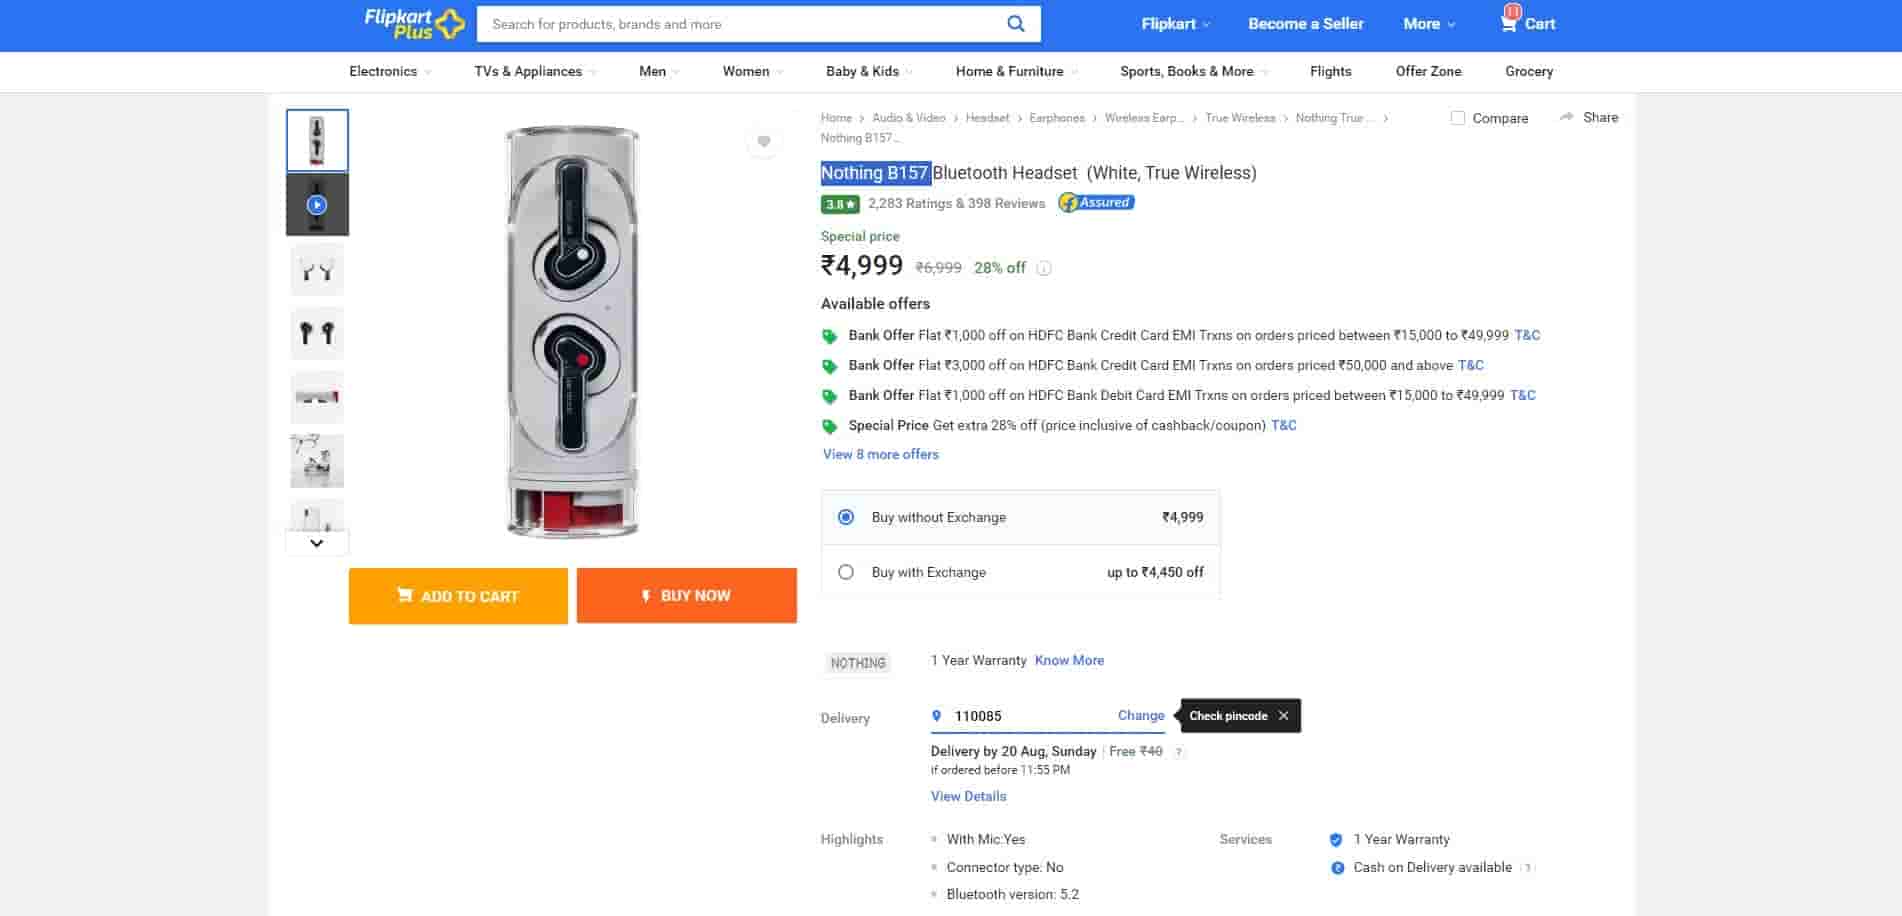Add product to wishlist heart icon
Viewport: 1902px width, 916px height.
pyautogui.click(x=764, y=142)
